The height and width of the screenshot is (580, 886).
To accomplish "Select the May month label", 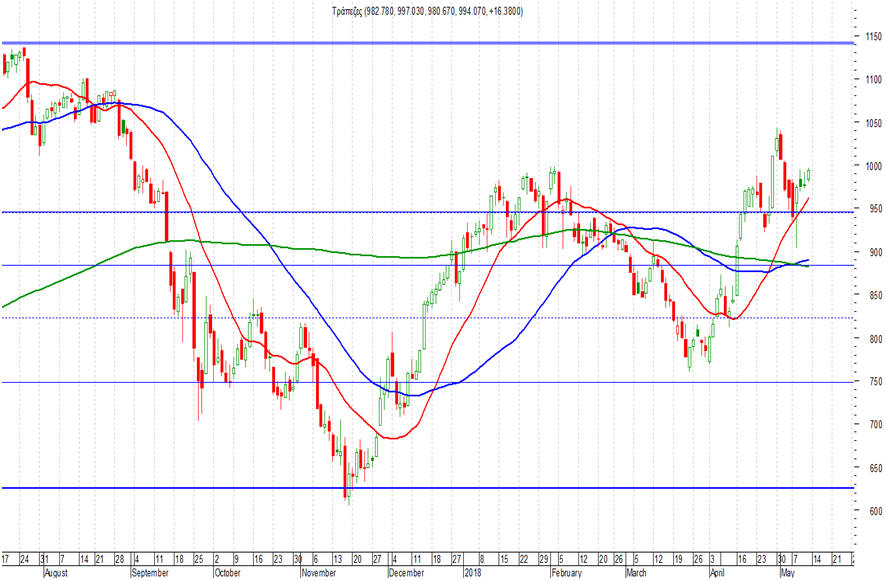I will [x=787, y=573].
